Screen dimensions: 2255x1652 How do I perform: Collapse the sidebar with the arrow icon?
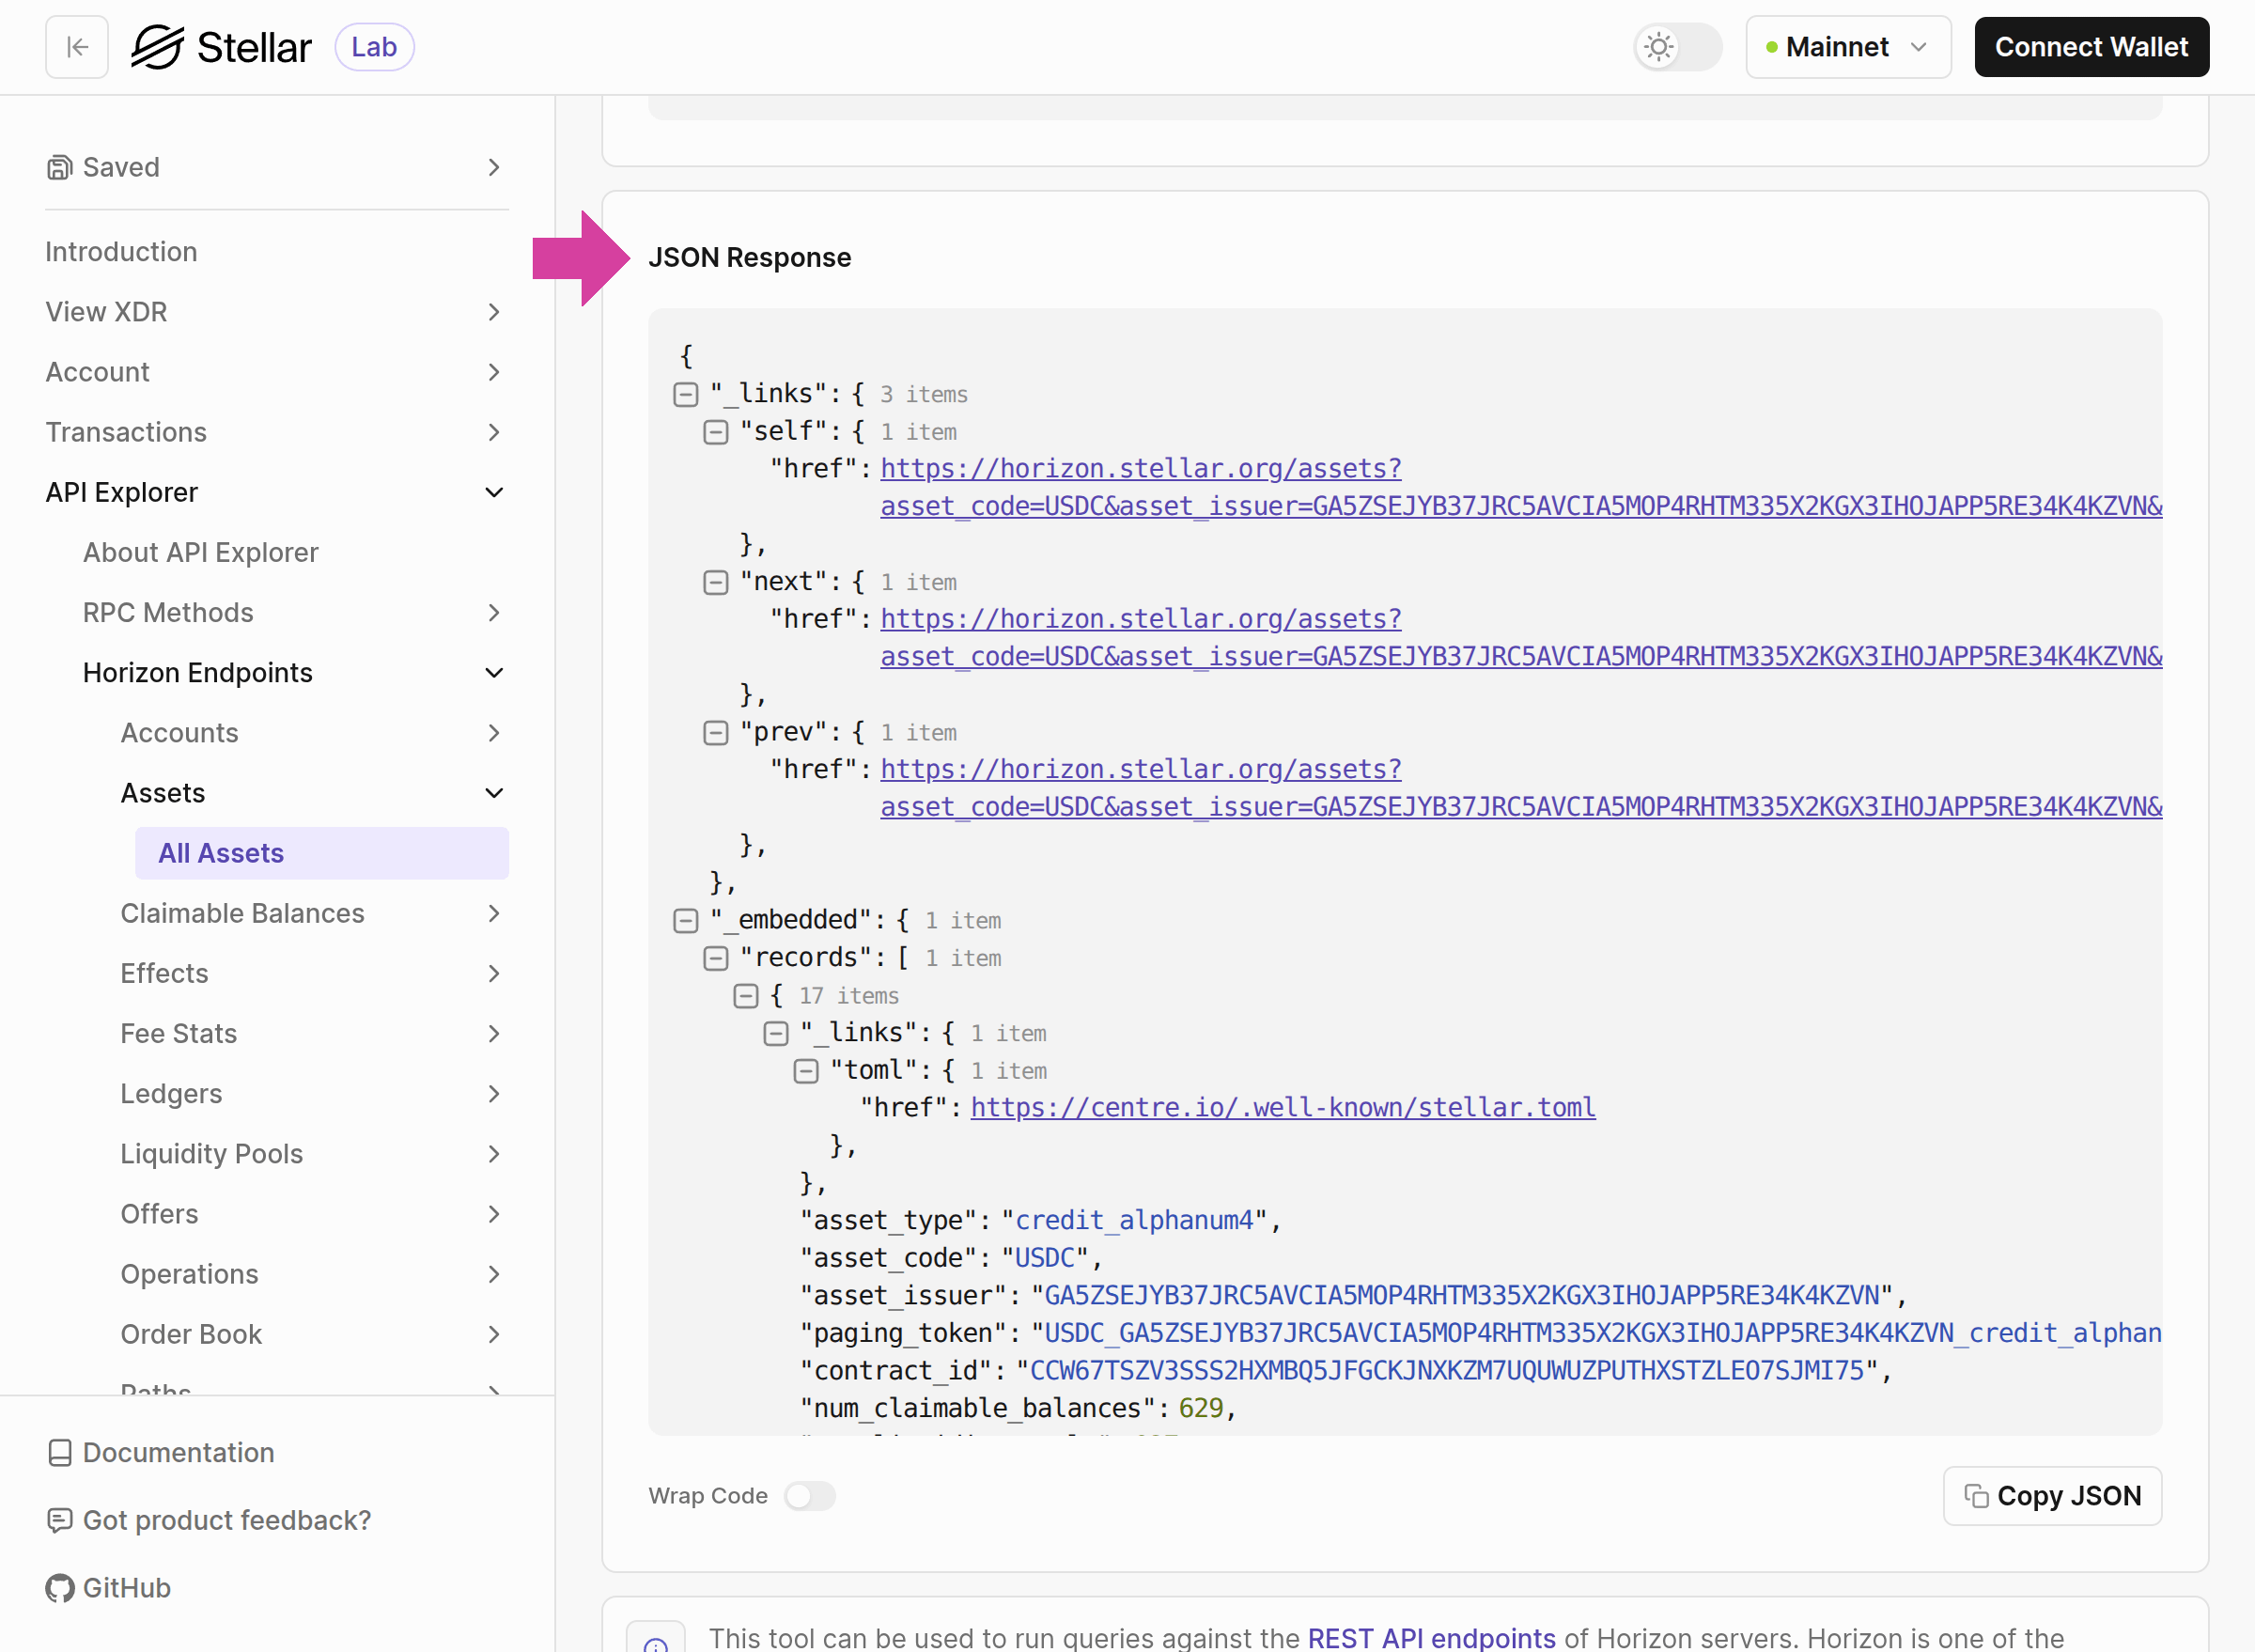(77, 47)
